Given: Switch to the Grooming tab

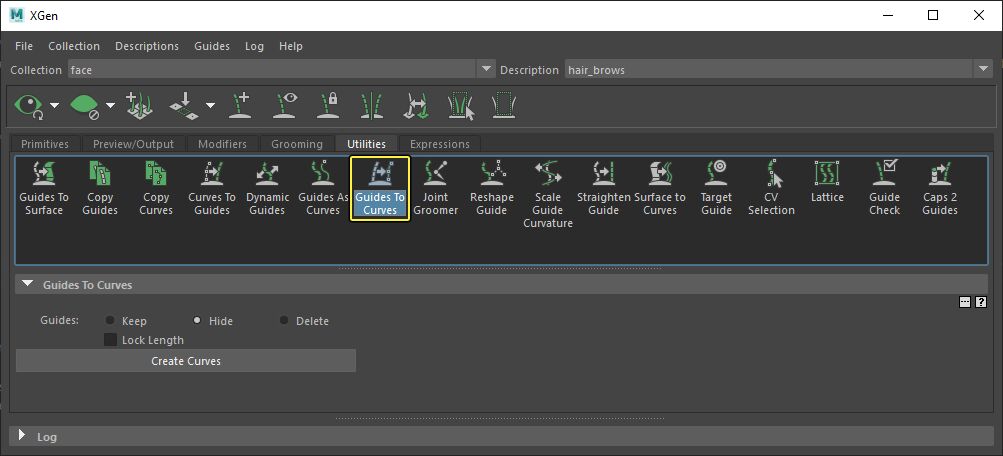Looking at the screenshot, I should (297, 144).
